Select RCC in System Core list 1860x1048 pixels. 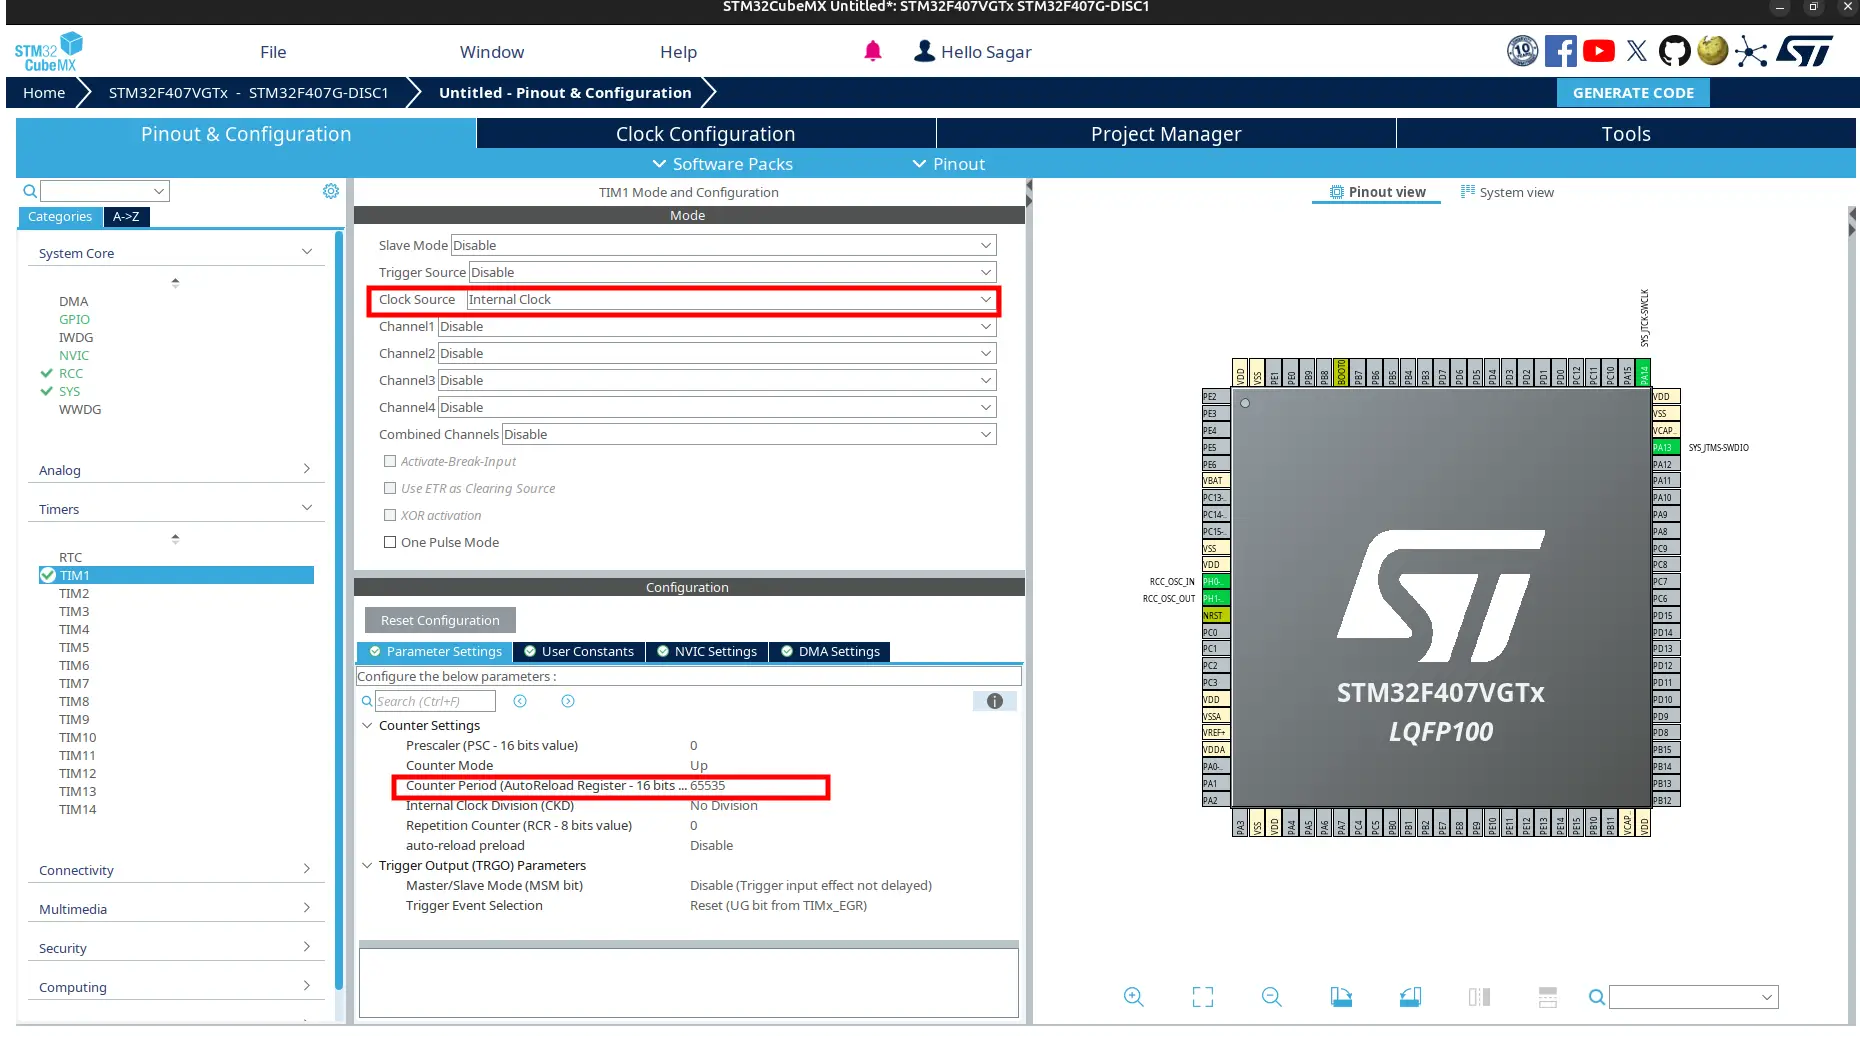(71, 373)
